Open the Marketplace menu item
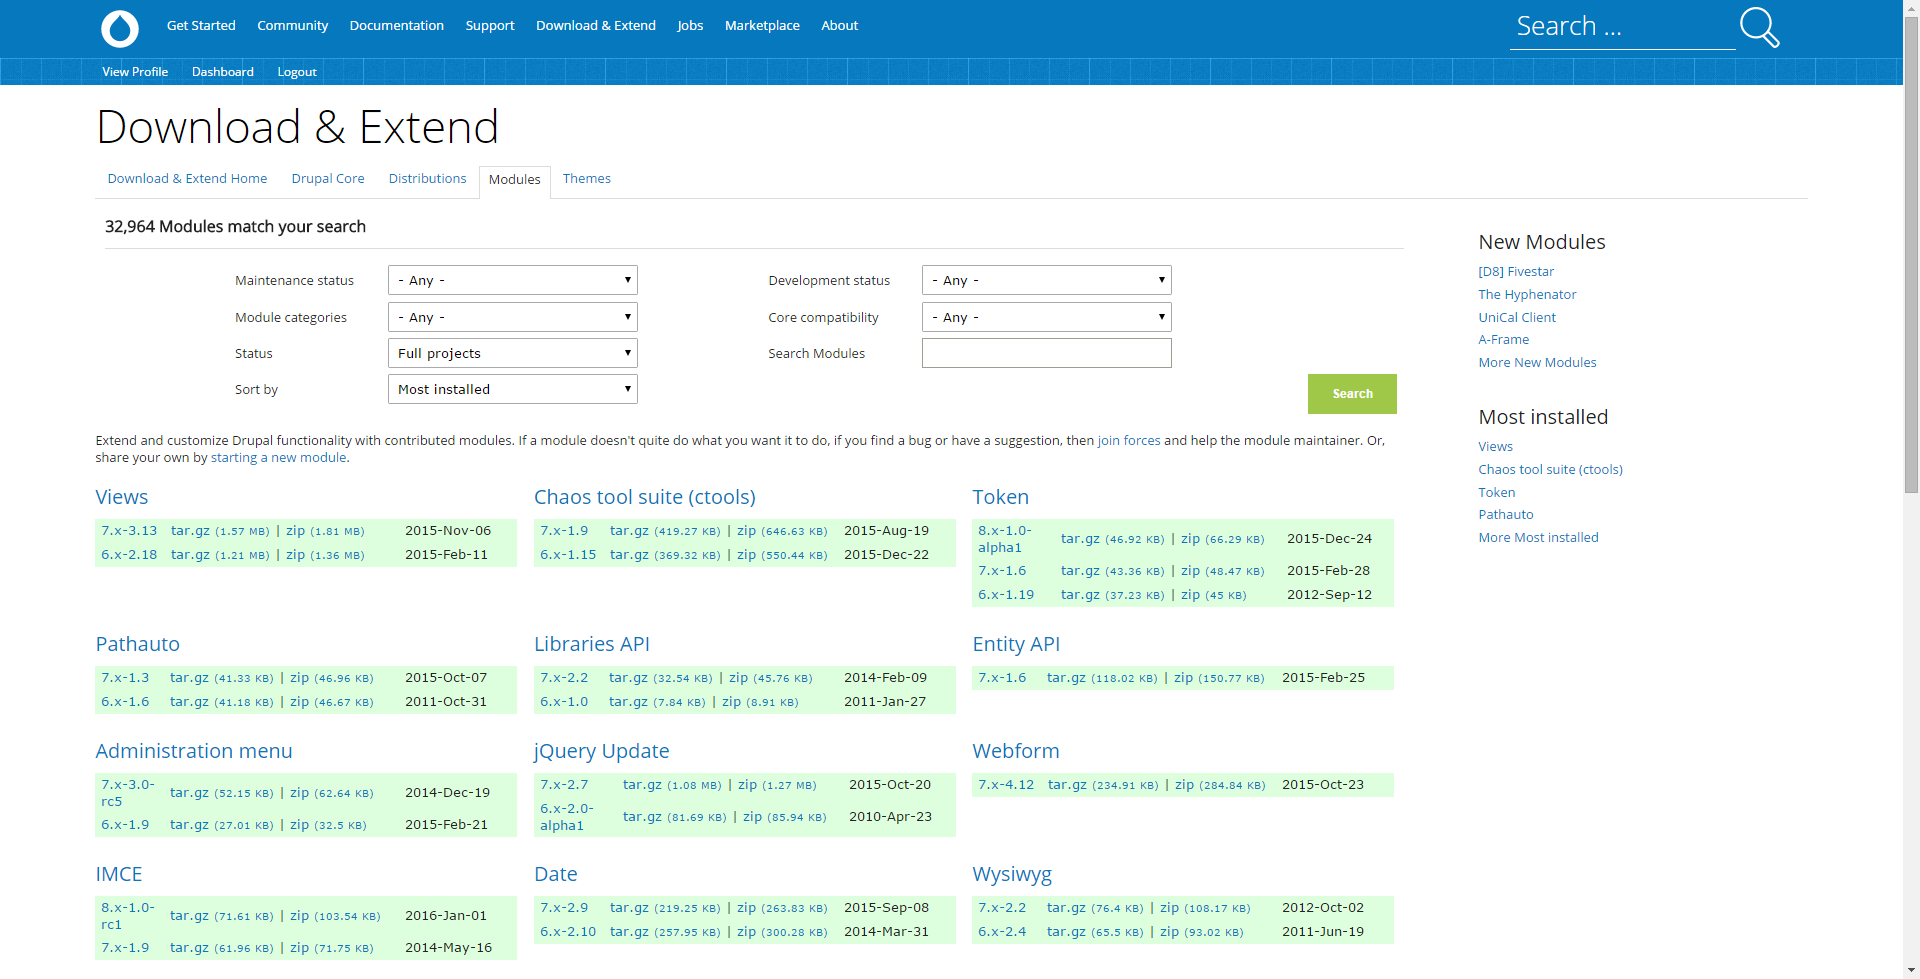 tap(762, 25)
